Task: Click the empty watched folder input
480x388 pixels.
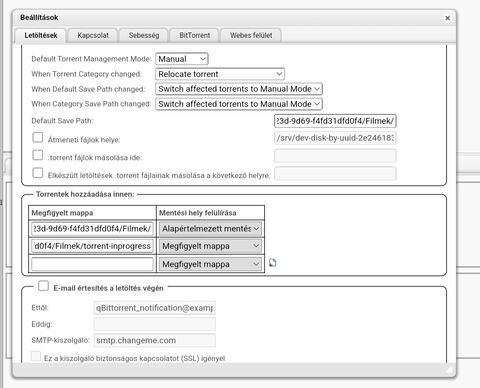Action: (x=92, y=264)
